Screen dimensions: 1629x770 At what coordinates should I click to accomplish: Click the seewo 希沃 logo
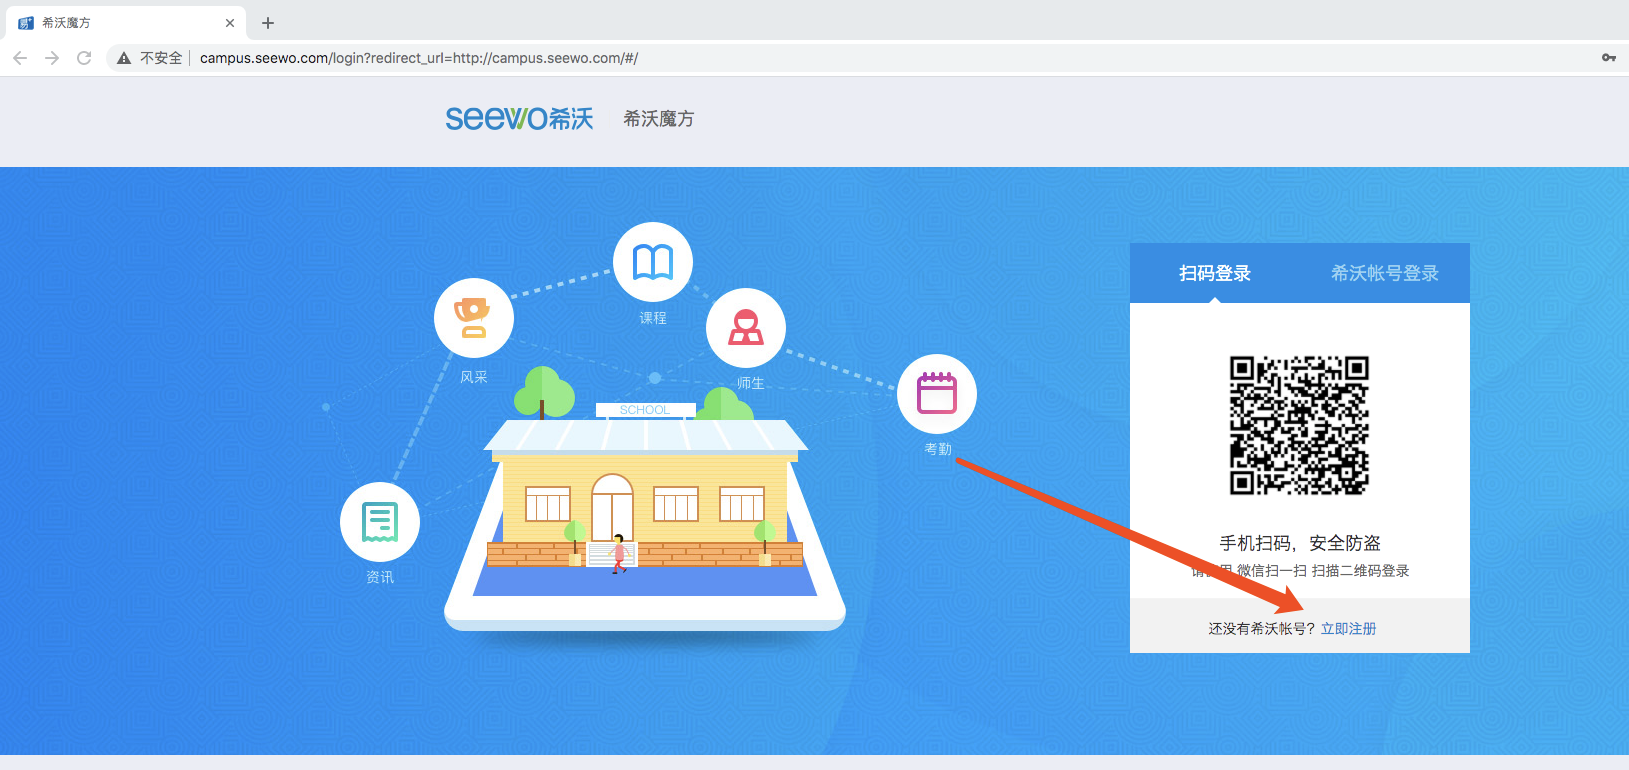519,119
